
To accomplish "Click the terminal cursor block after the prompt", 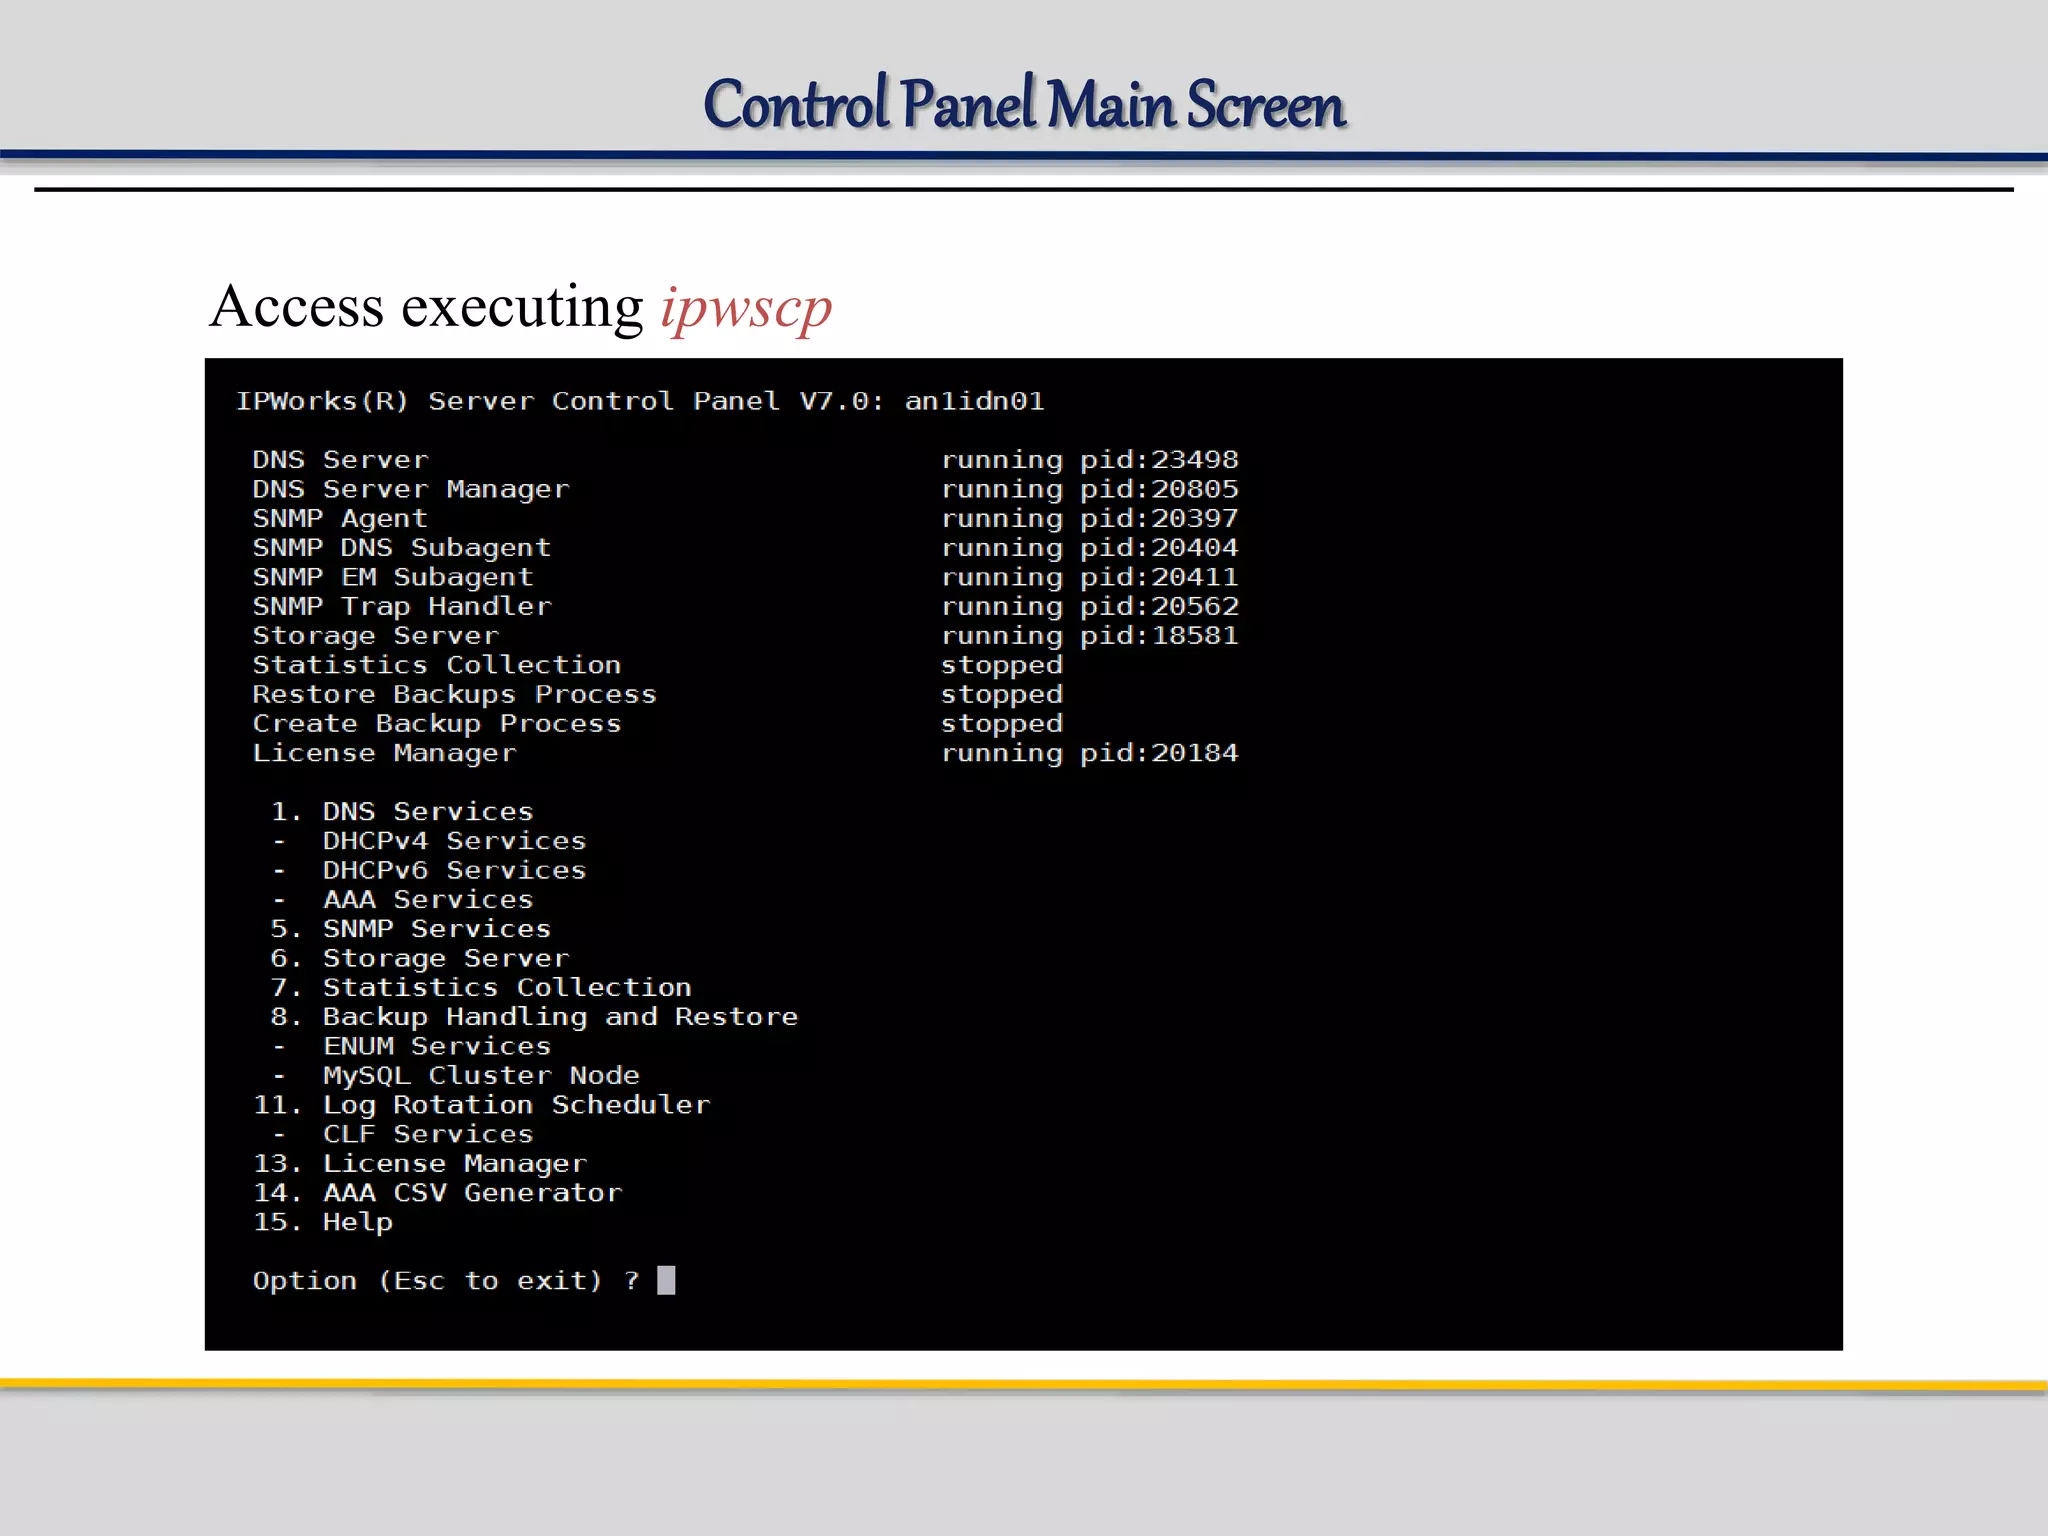I will pyautogui.click(x=666, y=1281).
